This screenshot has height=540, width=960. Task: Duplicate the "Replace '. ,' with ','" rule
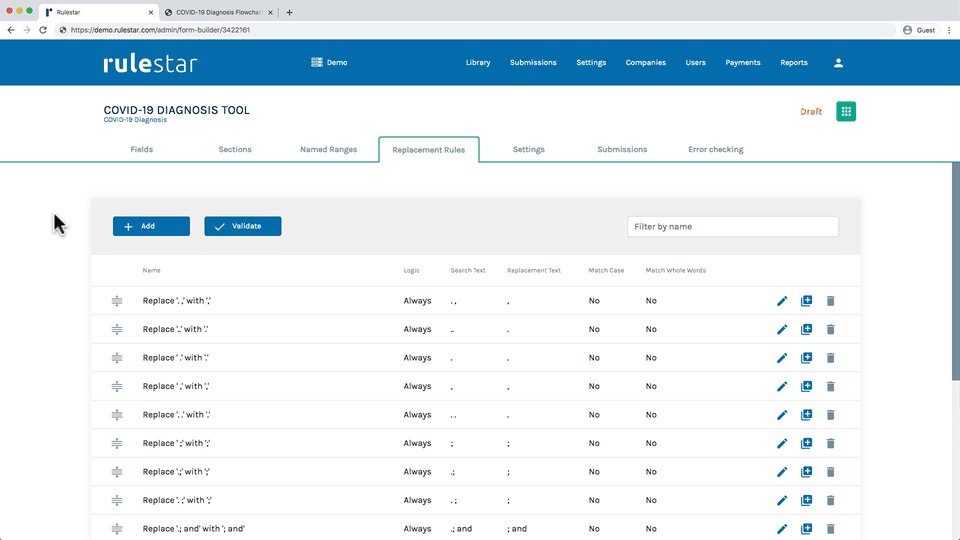pyautogui.click(x=806, y=301)
